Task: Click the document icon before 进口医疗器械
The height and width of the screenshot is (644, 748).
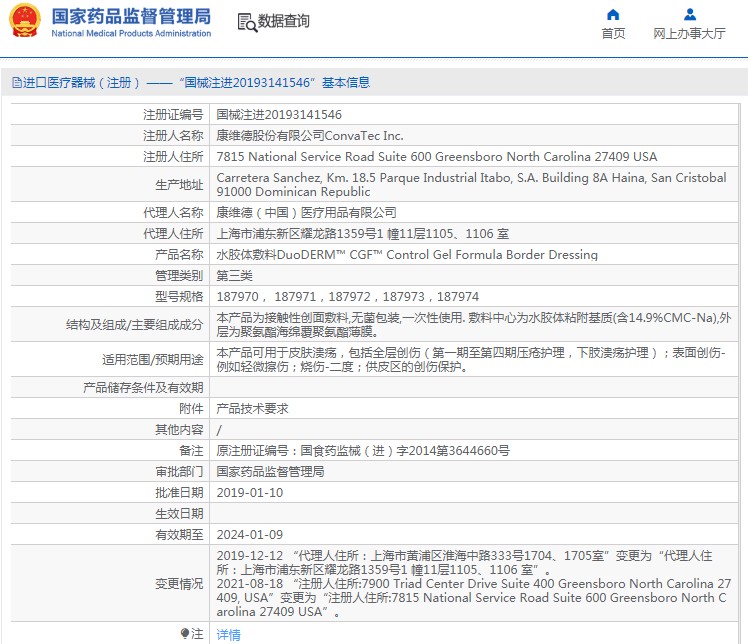Action: [x=17, y=83]
